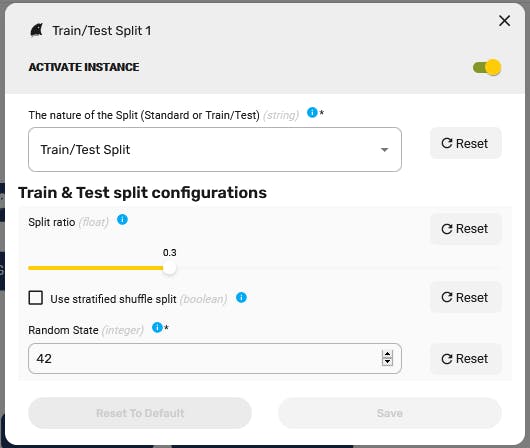
Task: Click info icon beside stratified shuffle split
Action: (241, 298)
